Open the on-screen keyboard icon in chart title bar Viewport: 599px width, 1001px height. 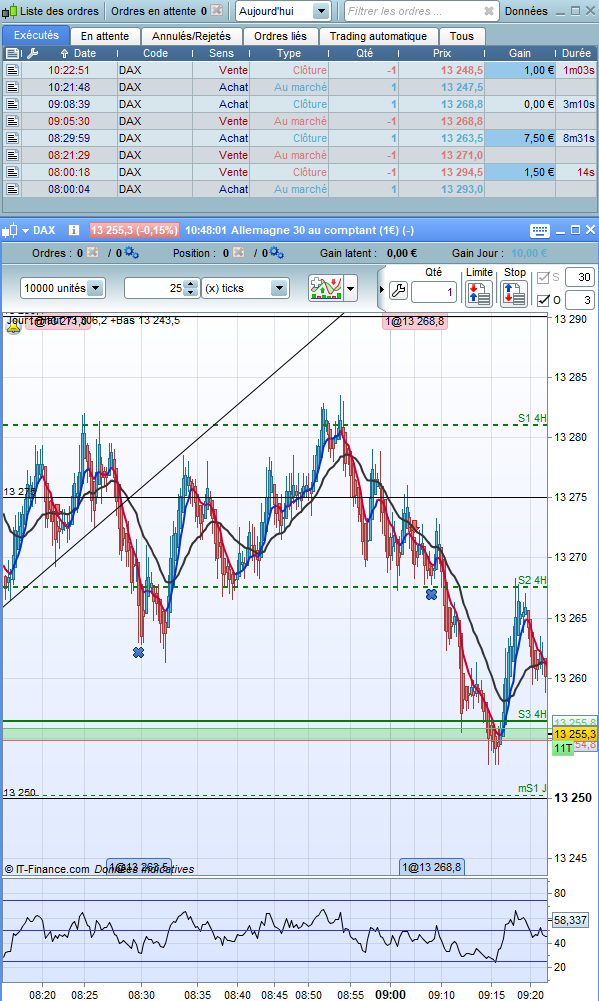(540, 230)
